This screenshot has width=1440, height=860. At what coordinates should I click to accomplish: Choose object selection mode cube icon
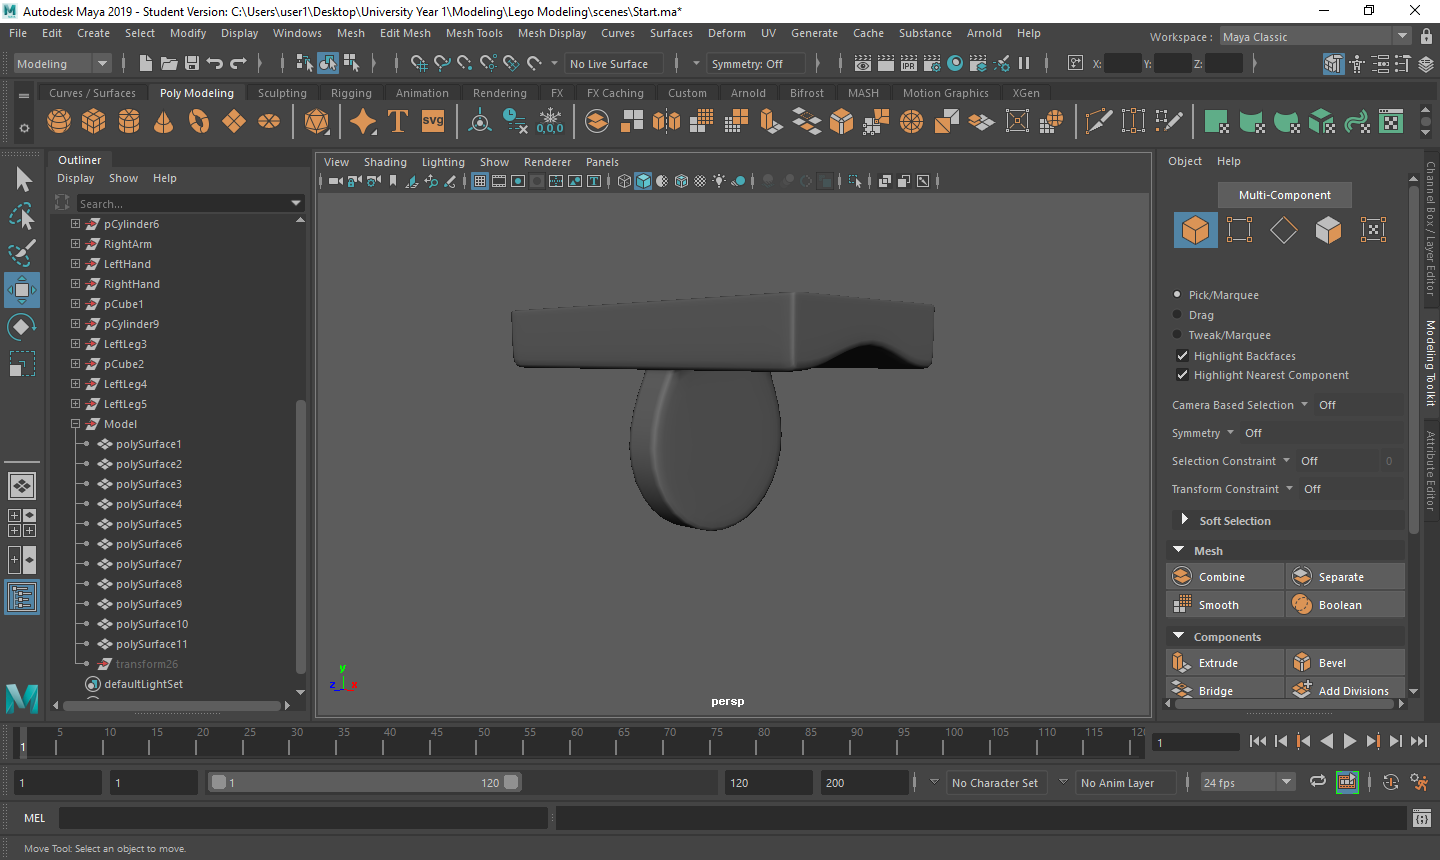[x=1195, y=230]
